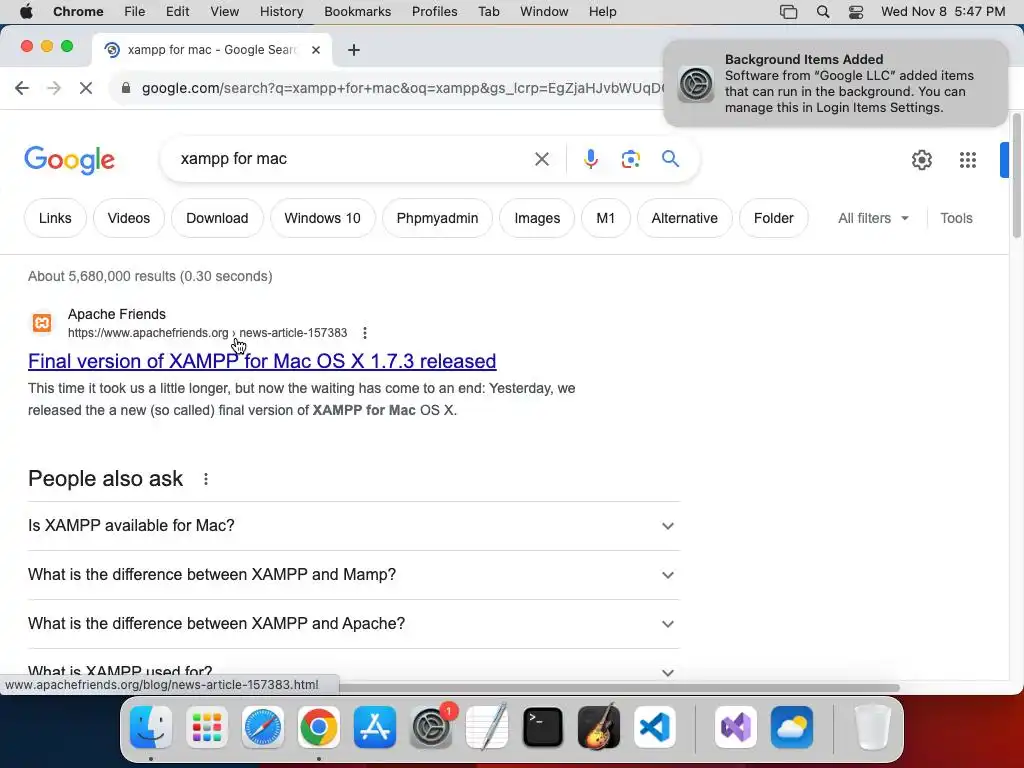
Task: Open Finder from the Dock
Action: pyautogui.click(x=151, y=727)
